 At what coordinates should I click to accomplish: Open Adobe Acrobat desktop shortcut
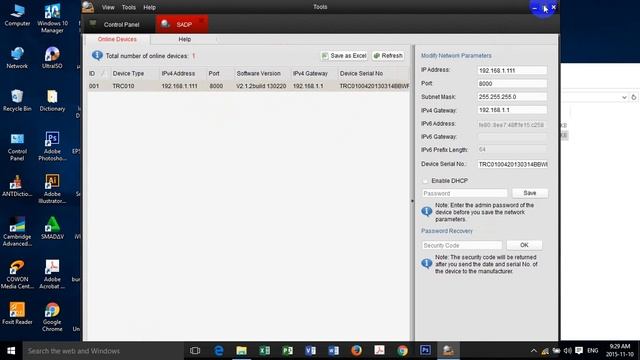coord(52,275)
